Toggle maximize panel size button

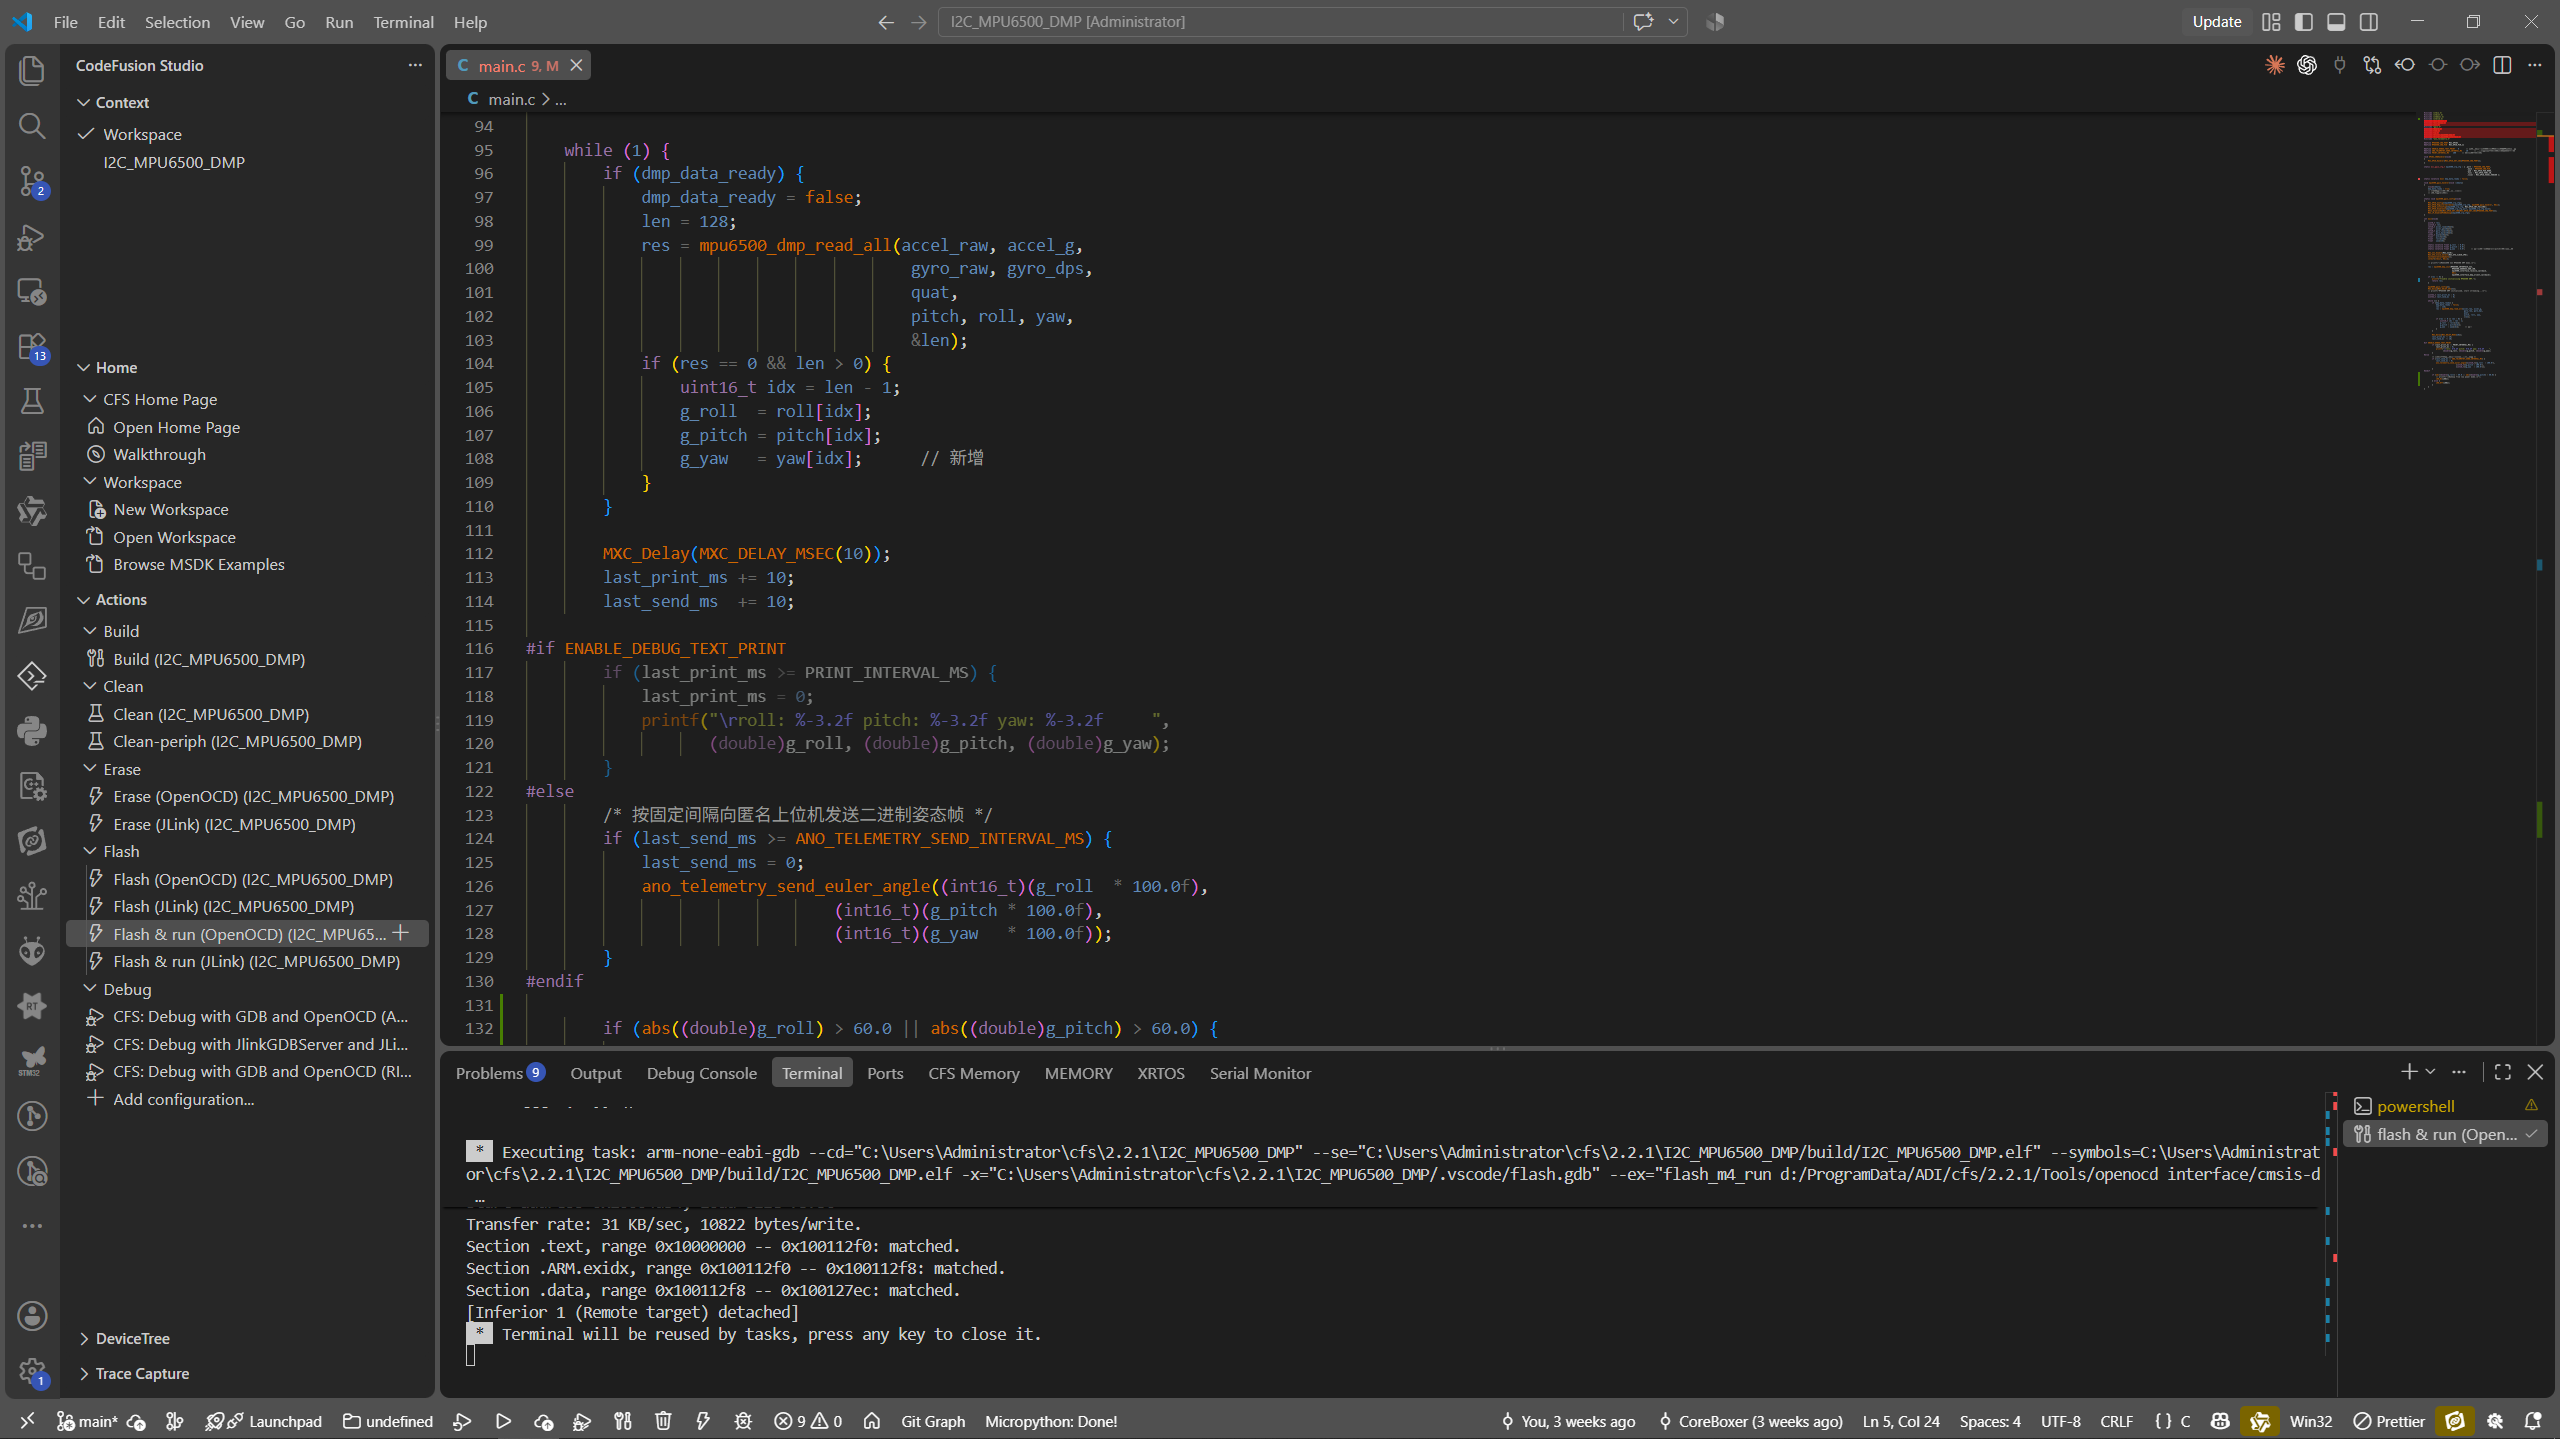click(2503, 1072)
